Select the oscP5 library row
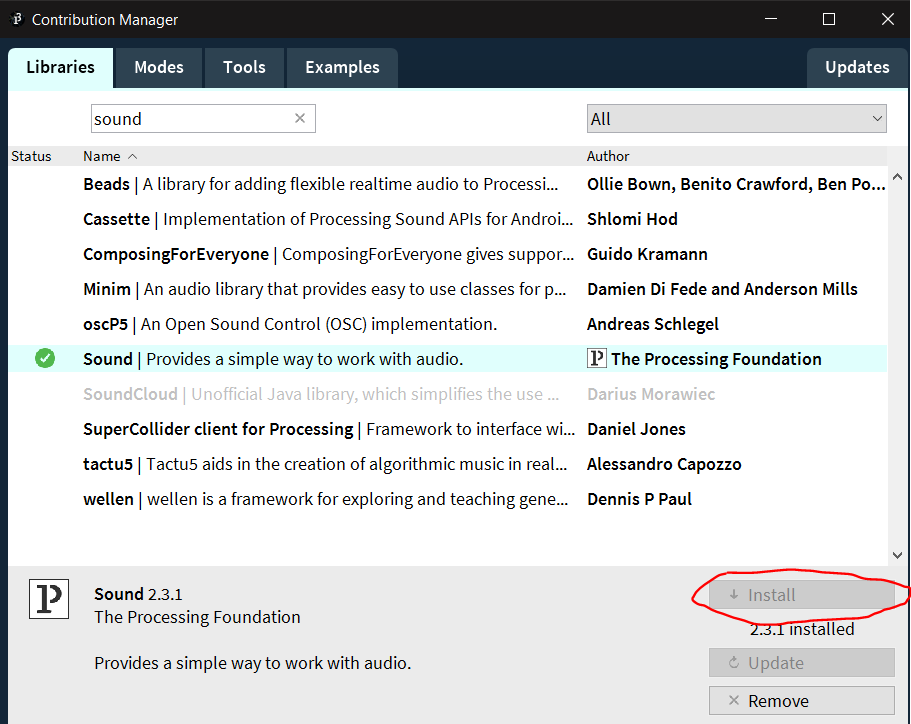This screenshot has height=724, width=911. [447, 324]
